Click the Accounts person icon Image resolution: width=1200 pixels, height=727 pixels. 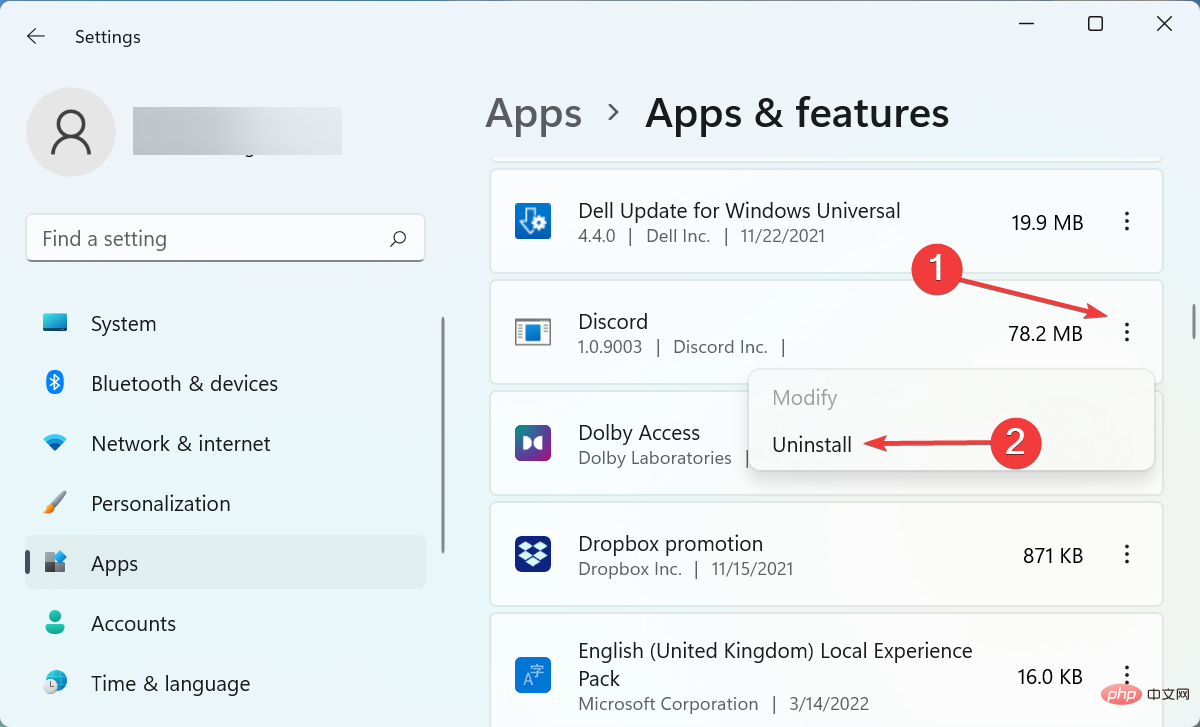coord(55,623)
